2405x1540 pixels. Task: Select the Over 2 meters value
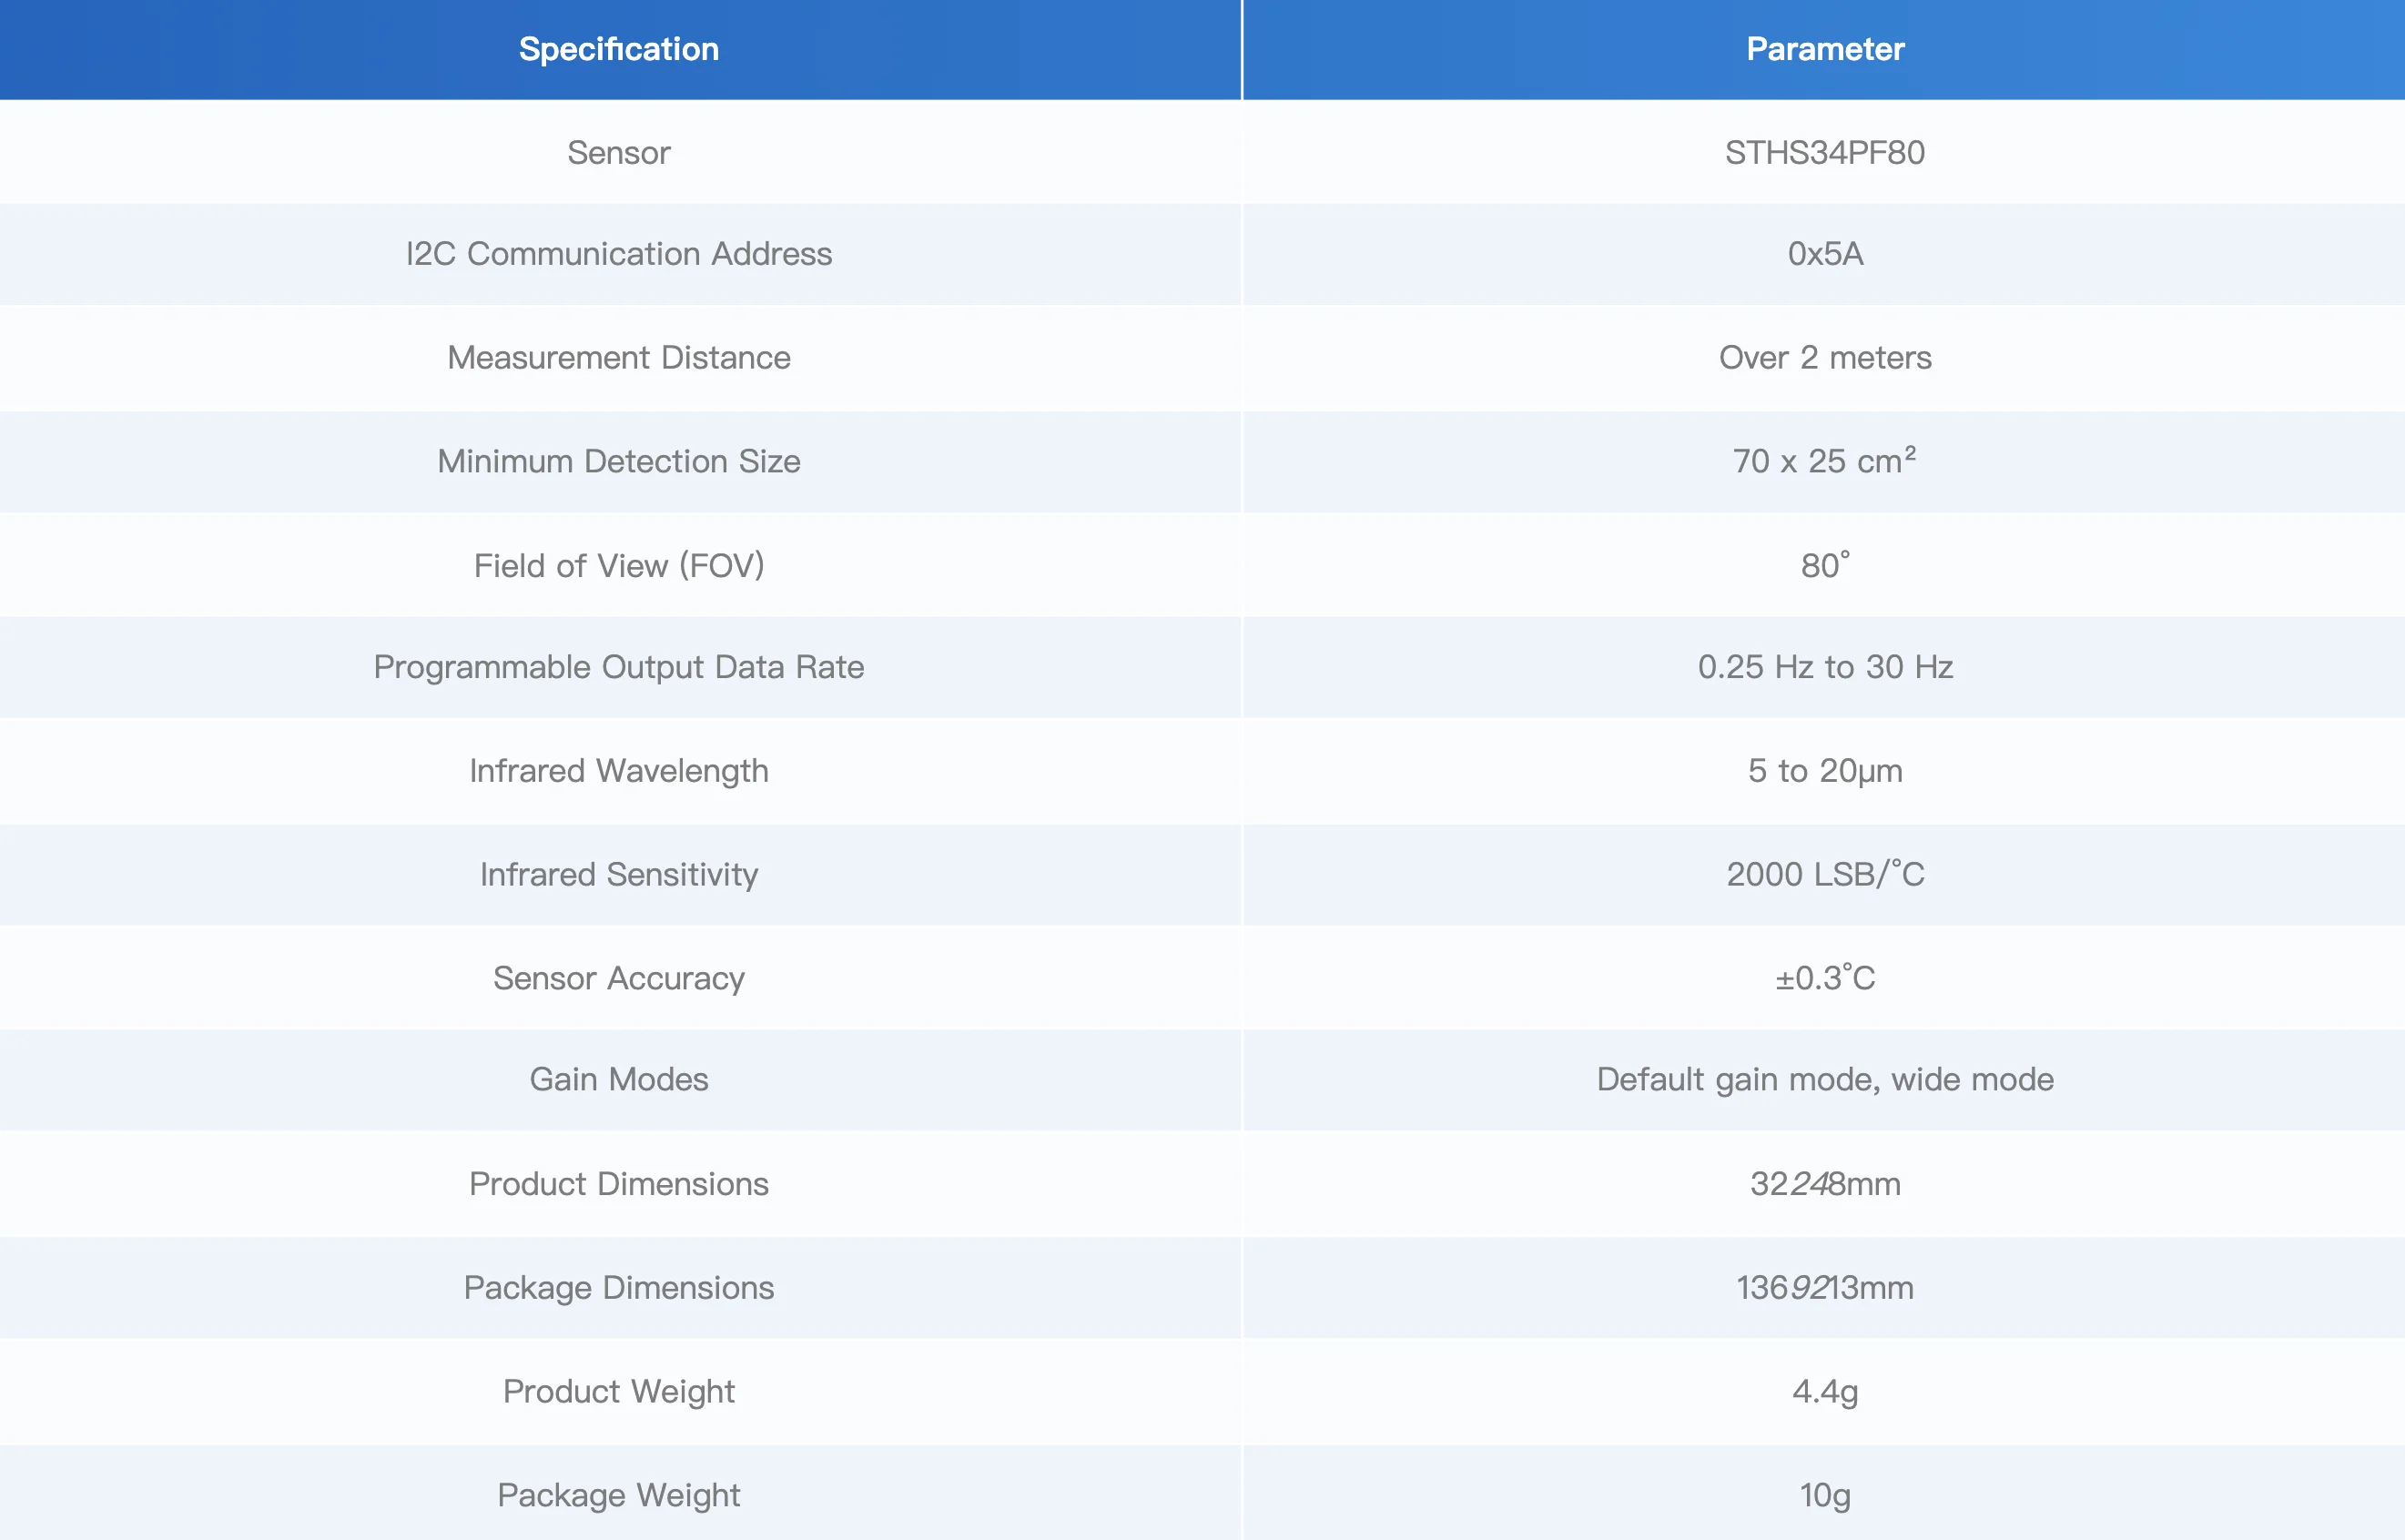(x=1825, y=358)
